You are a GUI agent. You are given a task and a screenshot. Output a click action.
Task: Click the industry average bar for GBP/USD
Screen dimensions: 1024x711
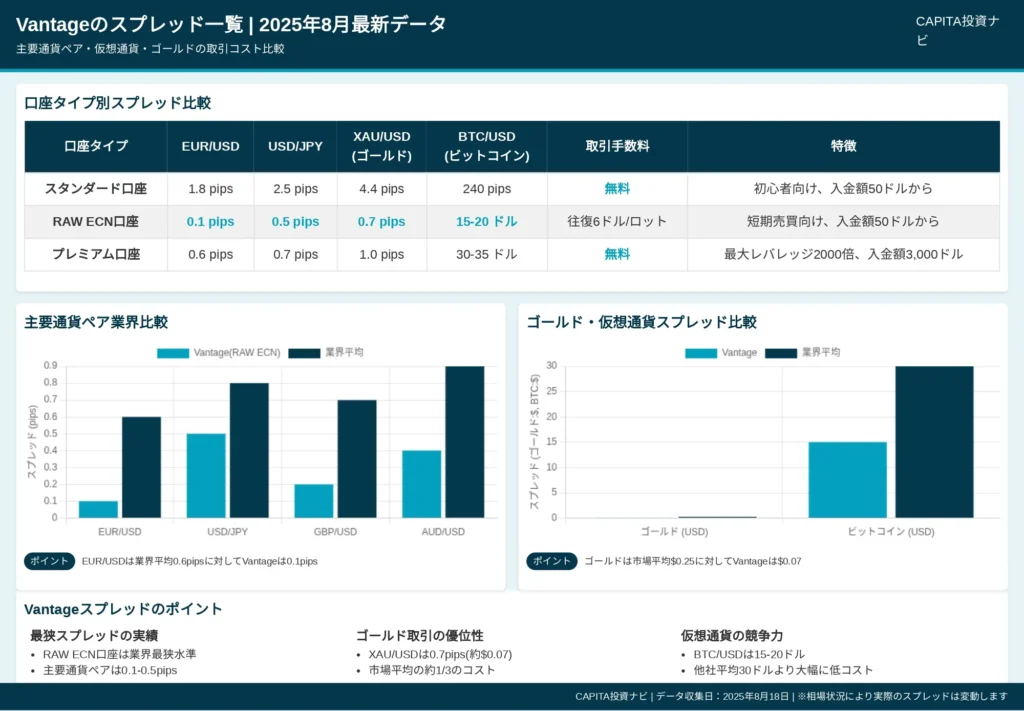(357, 459)
